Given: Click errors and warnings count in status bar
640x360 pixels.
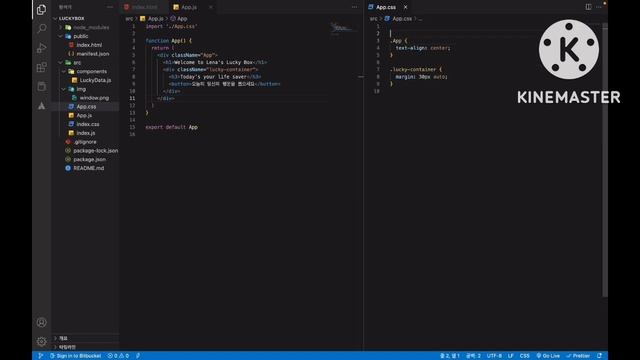Looking at the screenshot, I should (x=118, y=356).
